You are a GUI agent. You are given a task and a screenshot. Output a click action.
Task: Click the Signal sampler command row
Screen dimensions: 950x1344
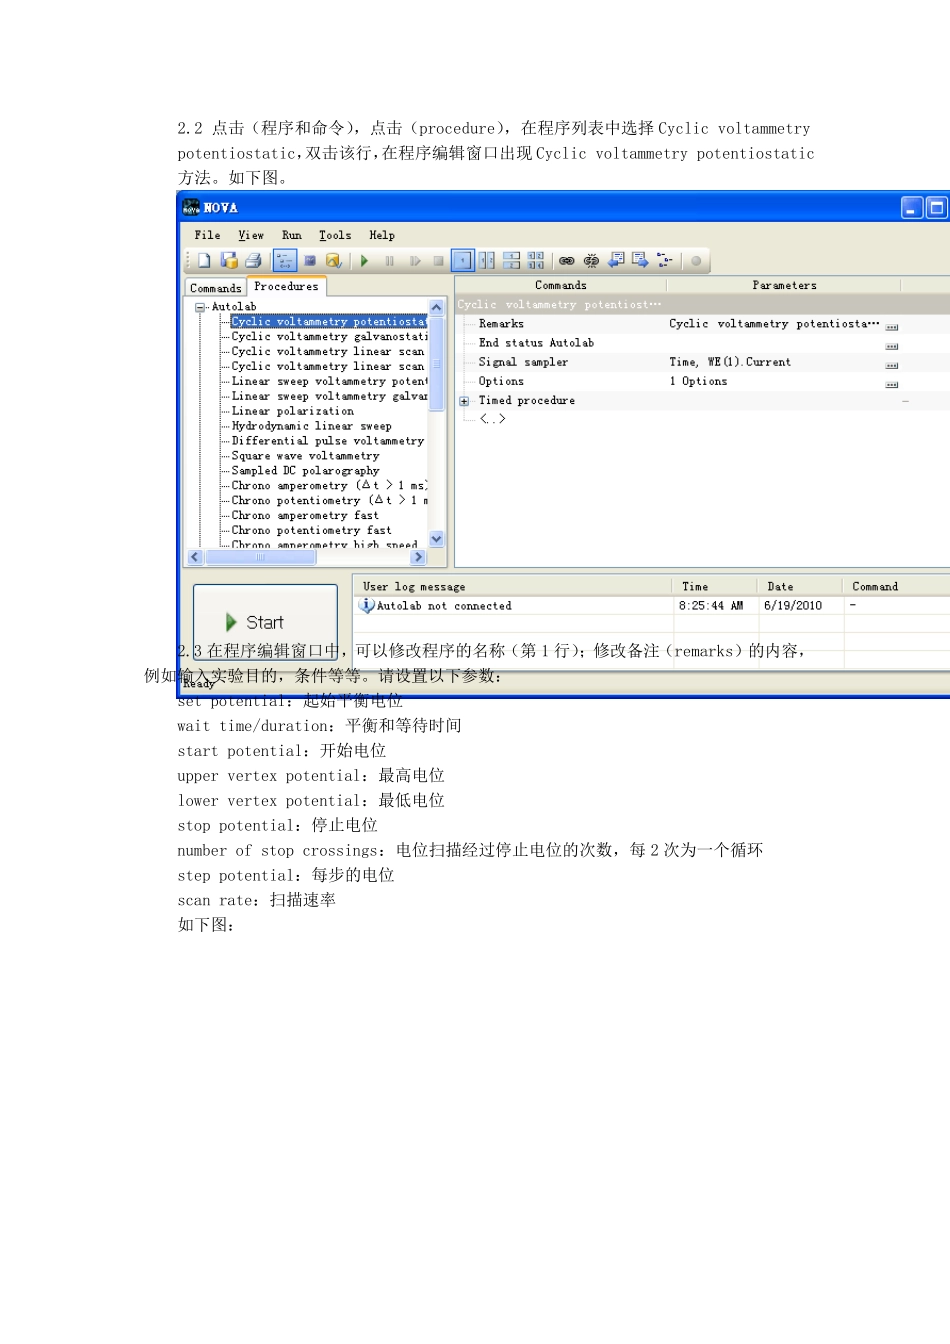click(x=523, y=362)
